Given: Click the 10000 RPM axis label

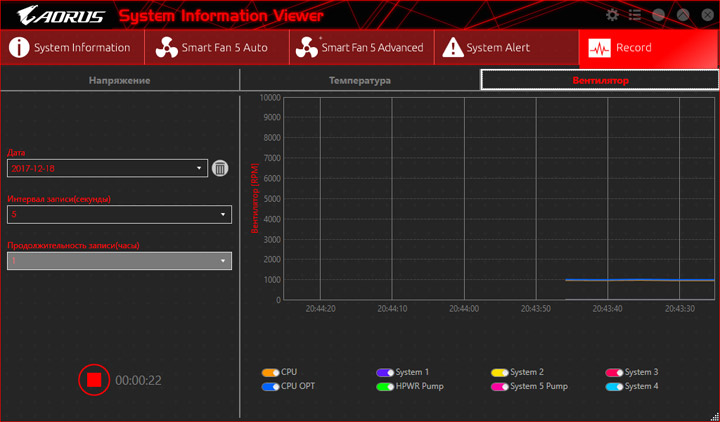Looking at the screenshot, I should [270, 97].
